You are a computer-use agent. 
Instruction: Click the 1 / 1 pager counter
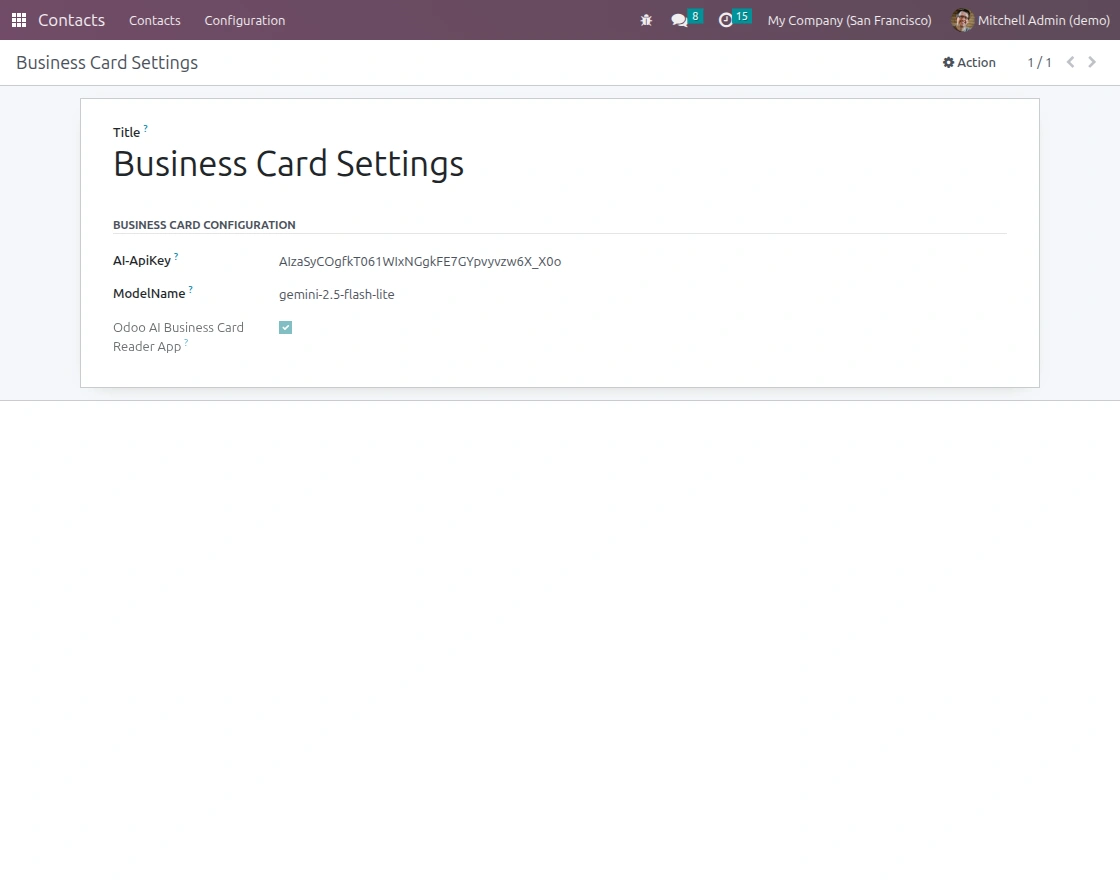coord(1039,62)
